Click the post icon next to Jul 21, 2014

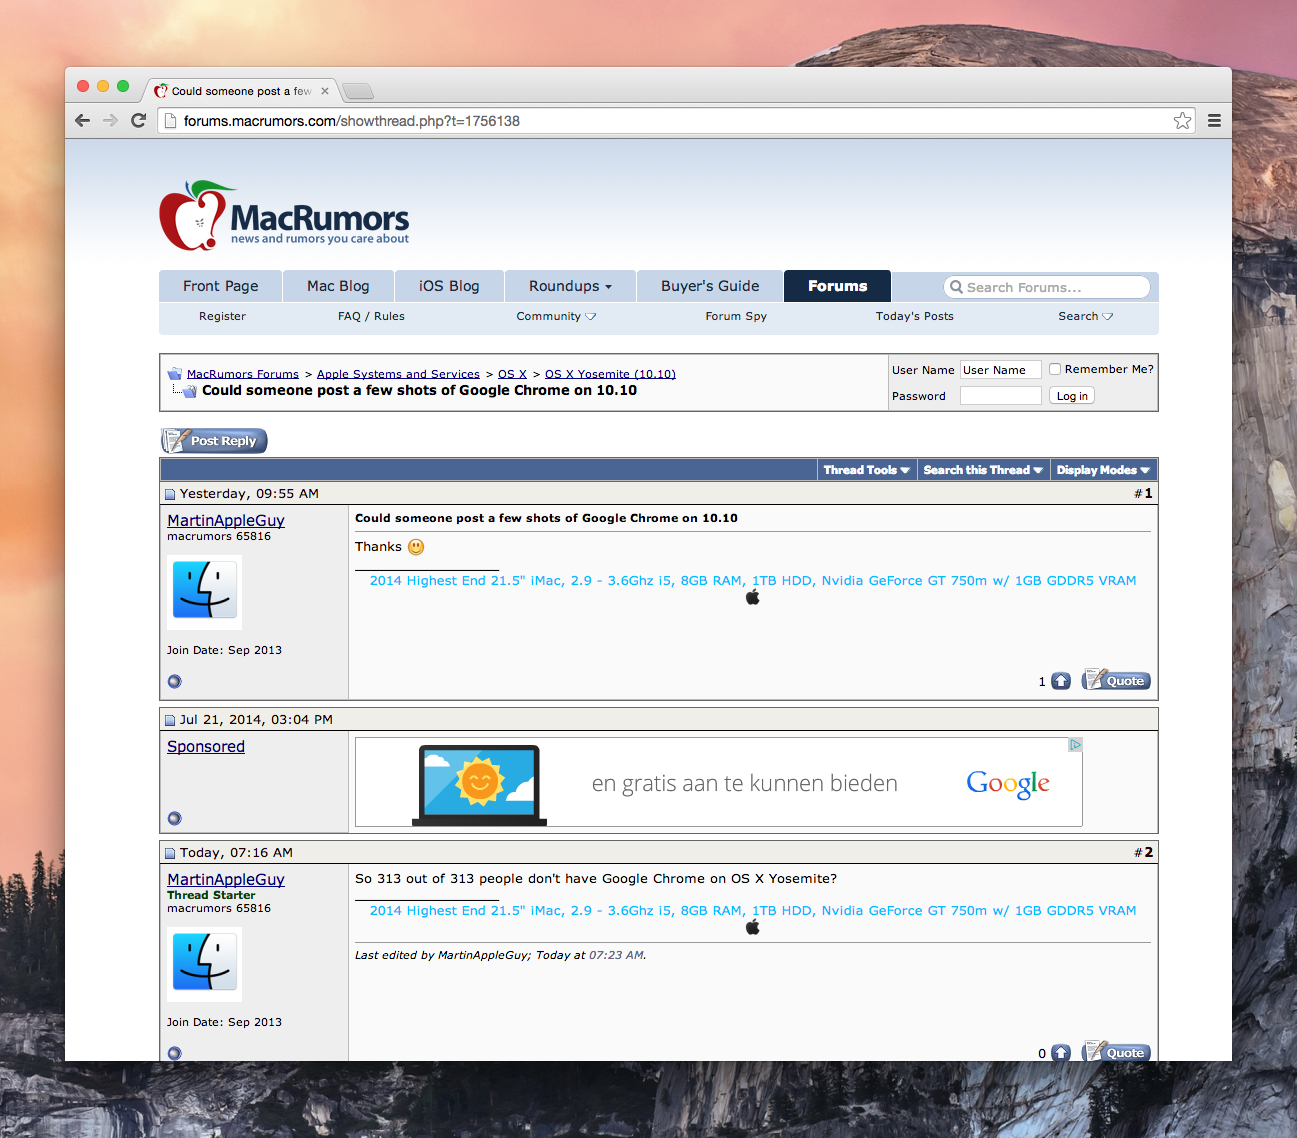coord(170,720)
